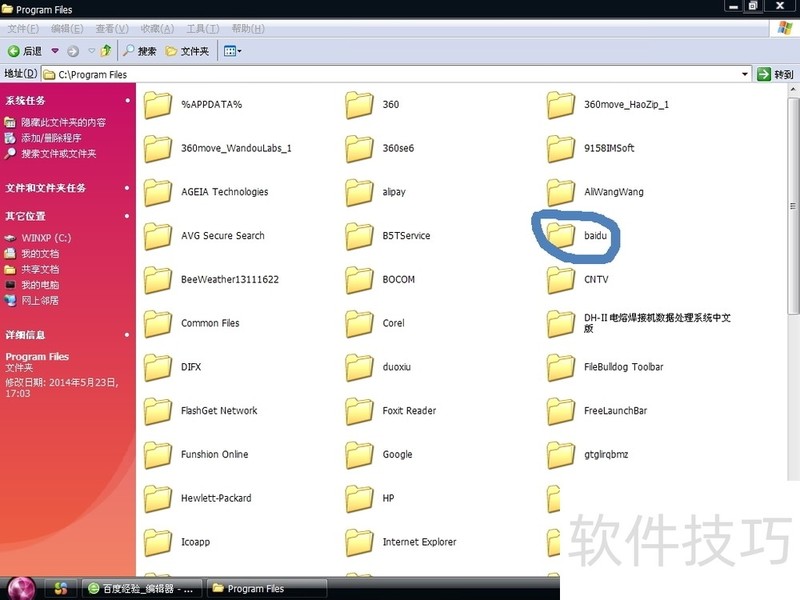
Task: Click the Google folder name
Action: (x=397, y=455)
